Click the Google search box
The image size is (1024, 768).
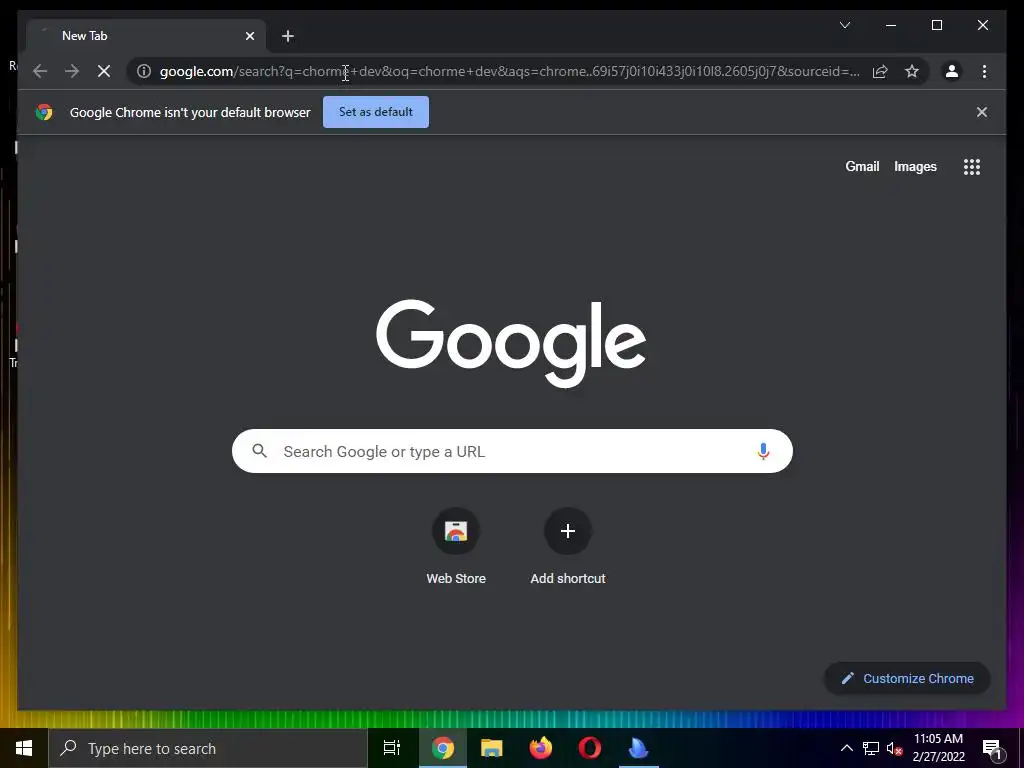pyautogui.click(x=512, y=451)
